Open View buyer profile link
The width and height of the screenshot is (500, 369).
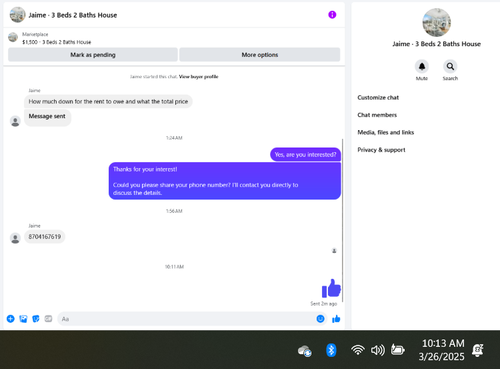(198, 77)
